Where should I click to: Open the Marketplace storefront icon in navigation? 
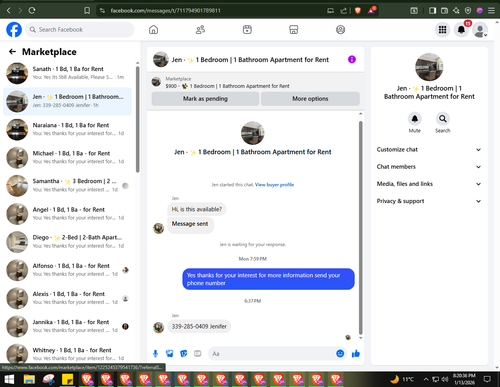(x=294, y=30)
